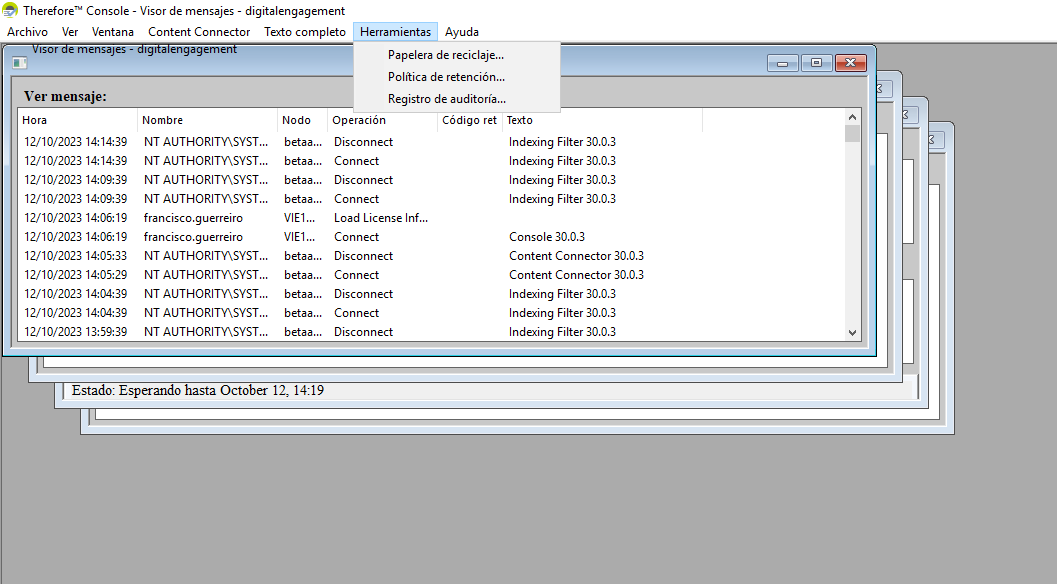Click the message list scroll up arrow
The image size is (1057, 584).
coord(852,117)
